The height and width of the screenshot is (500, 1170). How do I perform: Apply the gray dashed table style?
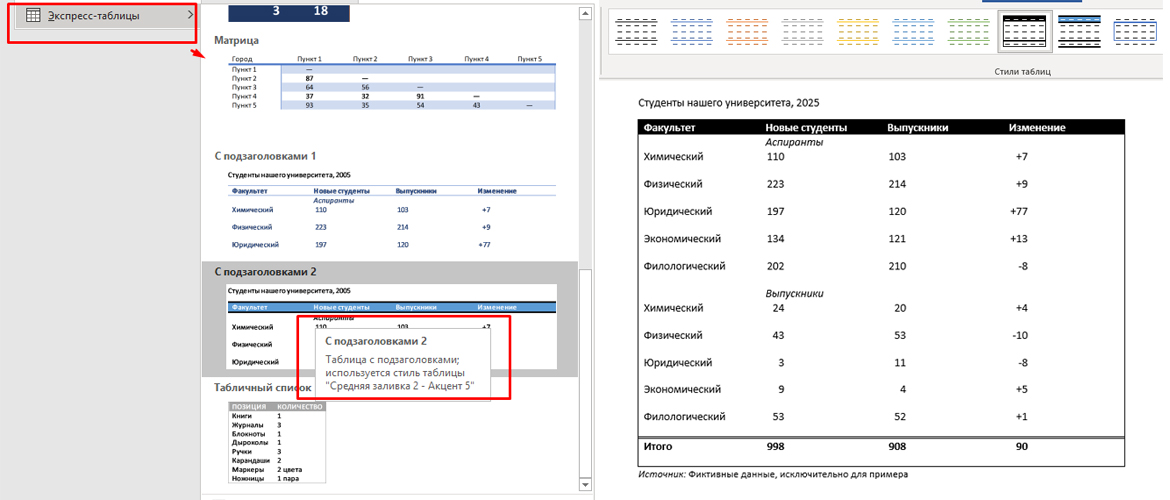[804, 32]
